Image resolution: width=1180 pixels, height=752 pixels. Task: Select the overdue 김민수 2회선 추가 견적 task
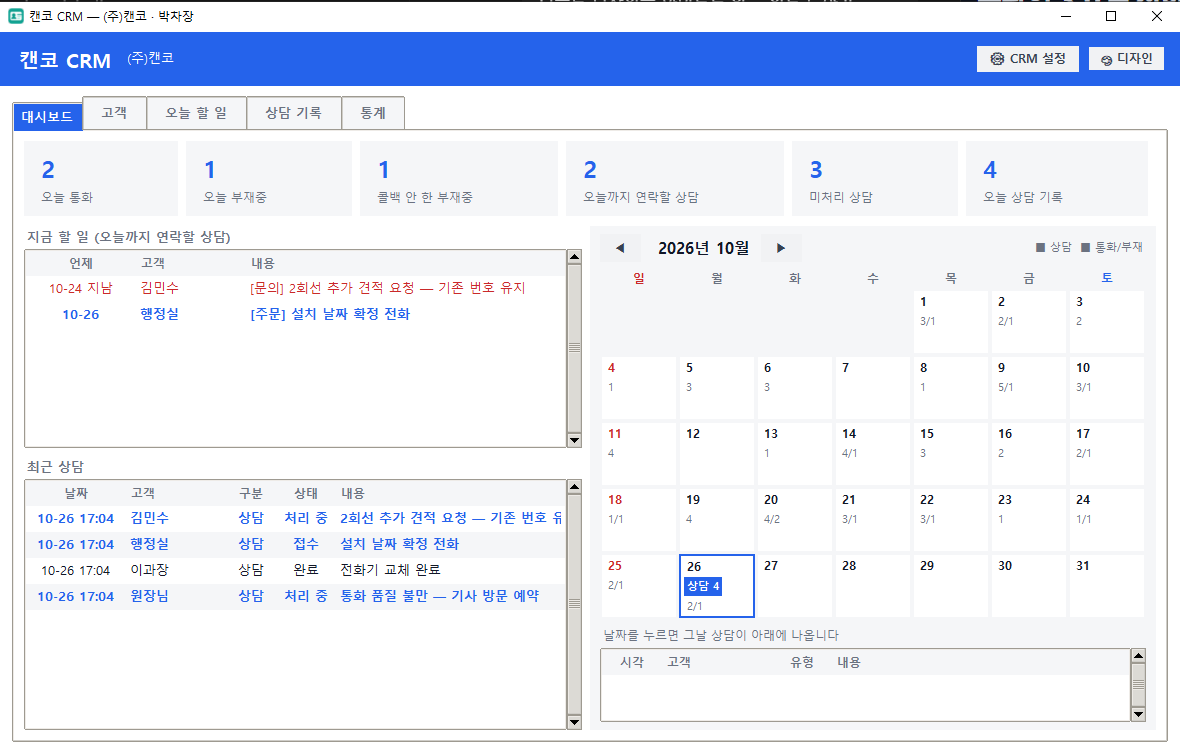tap(295, 288)
